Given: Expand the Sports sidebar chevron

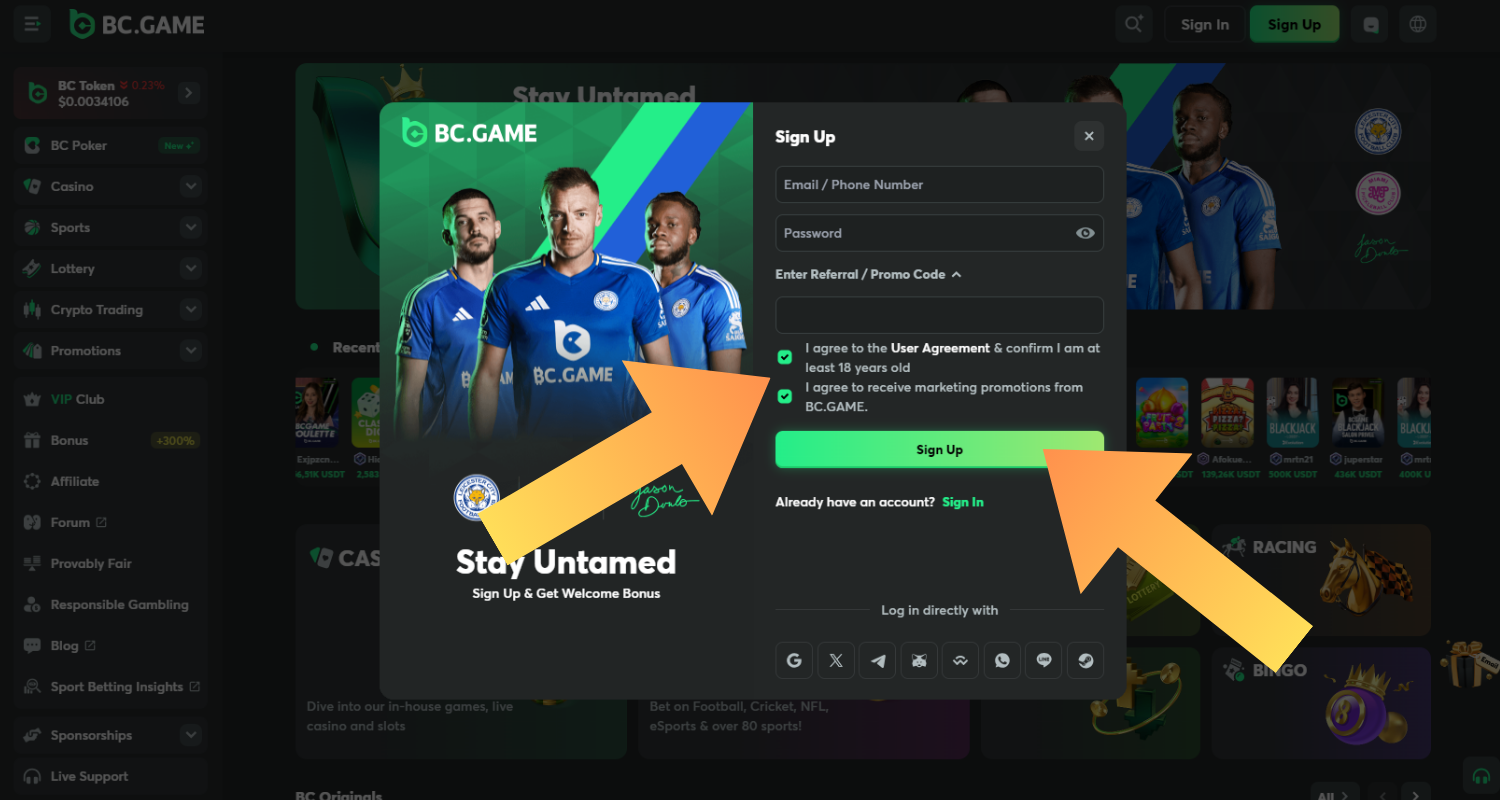Looking at the screenshot, I should click(x=191, y=228).
